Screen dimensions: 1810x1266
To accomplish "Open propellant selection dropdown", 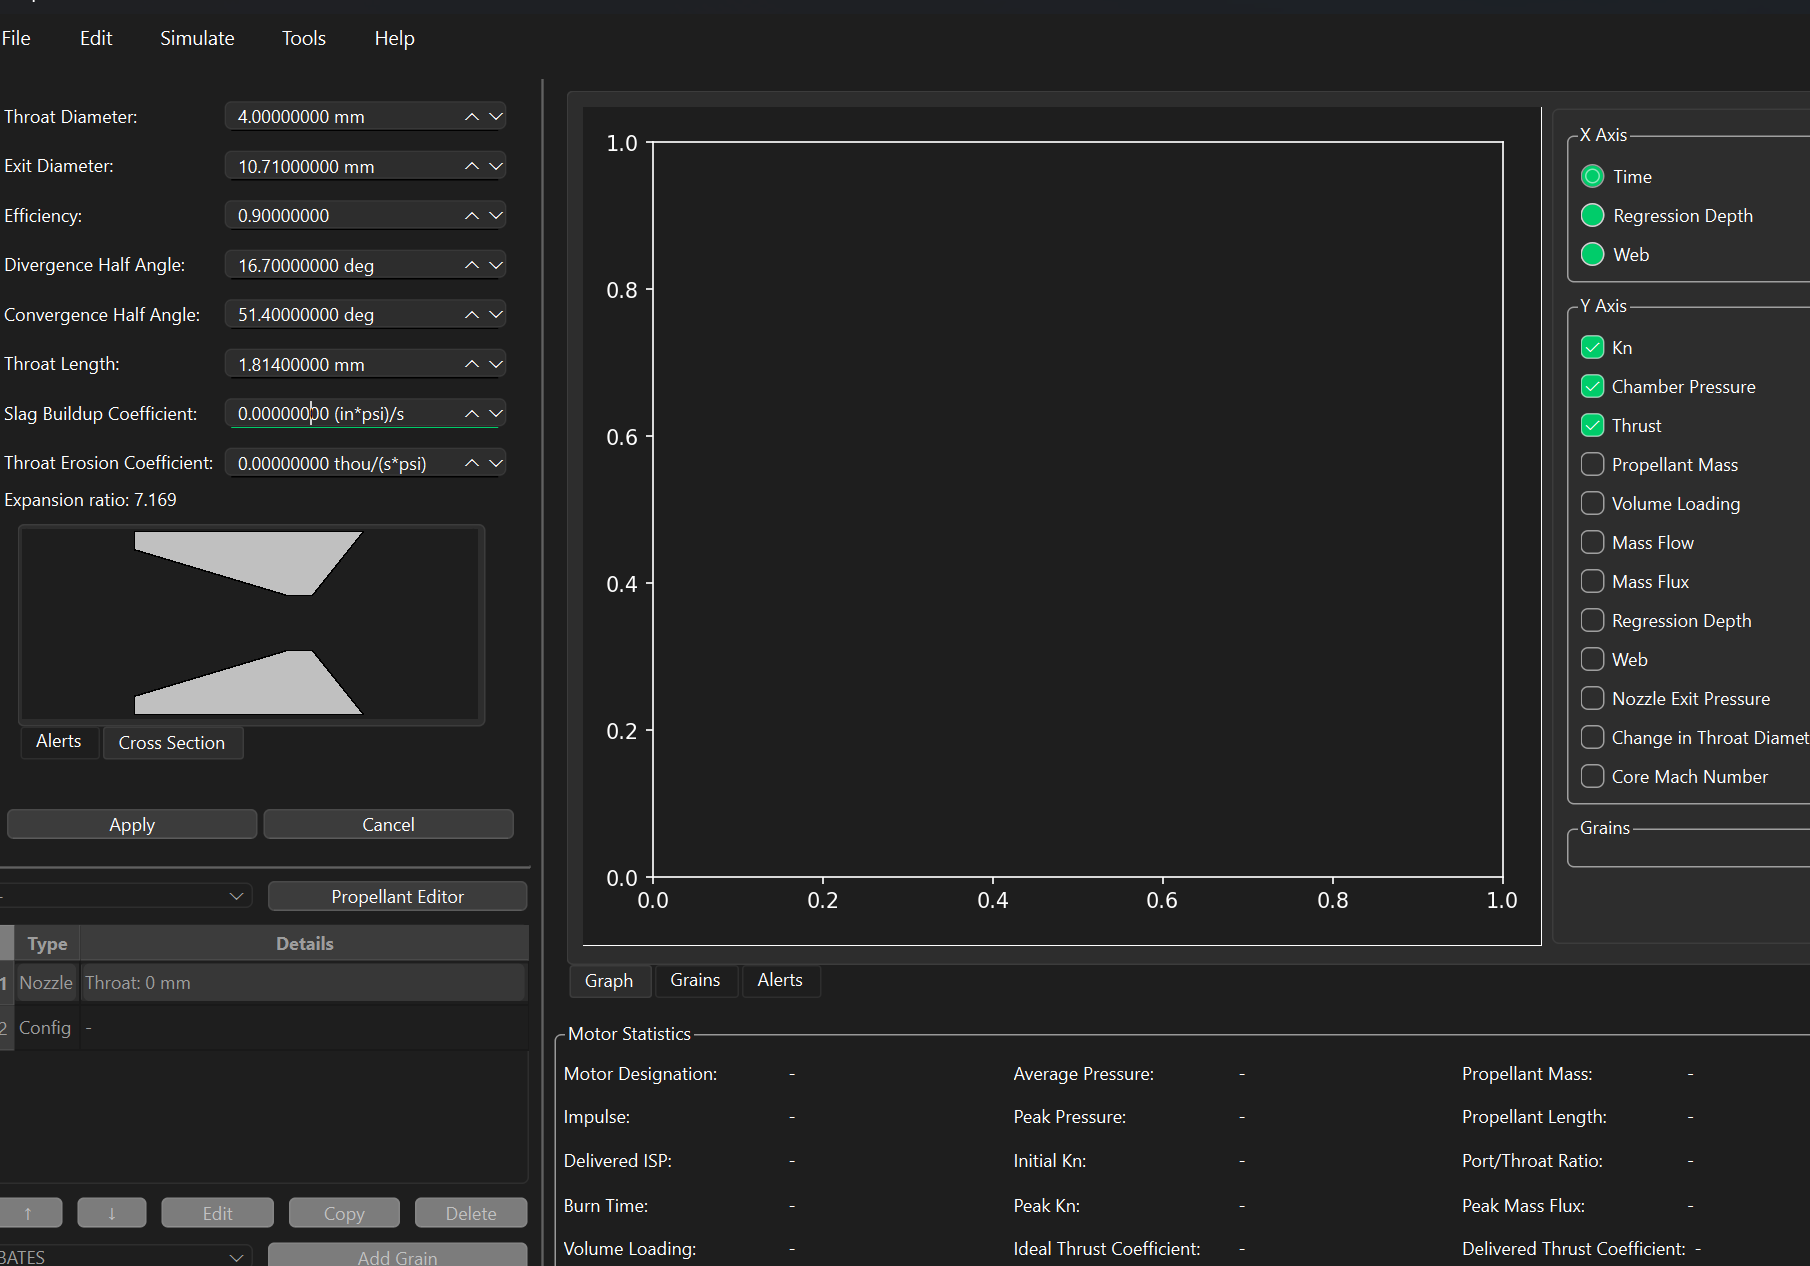I will 125,896.
